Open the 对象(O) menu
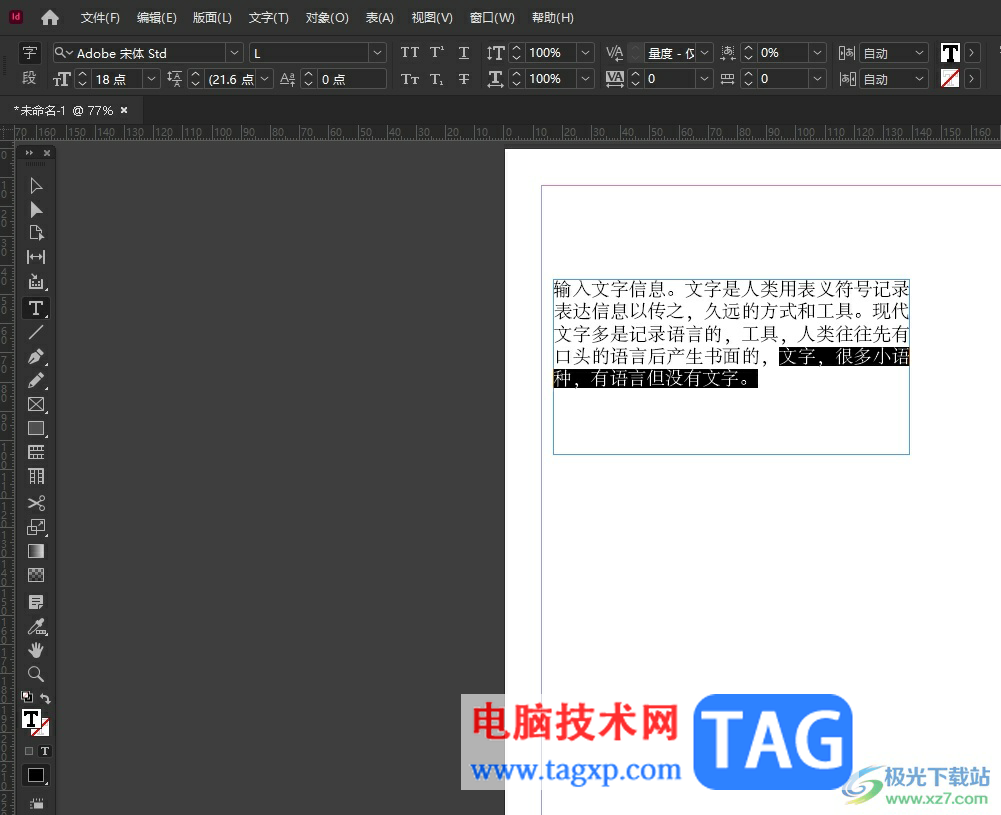 click(x=327, y=18)
